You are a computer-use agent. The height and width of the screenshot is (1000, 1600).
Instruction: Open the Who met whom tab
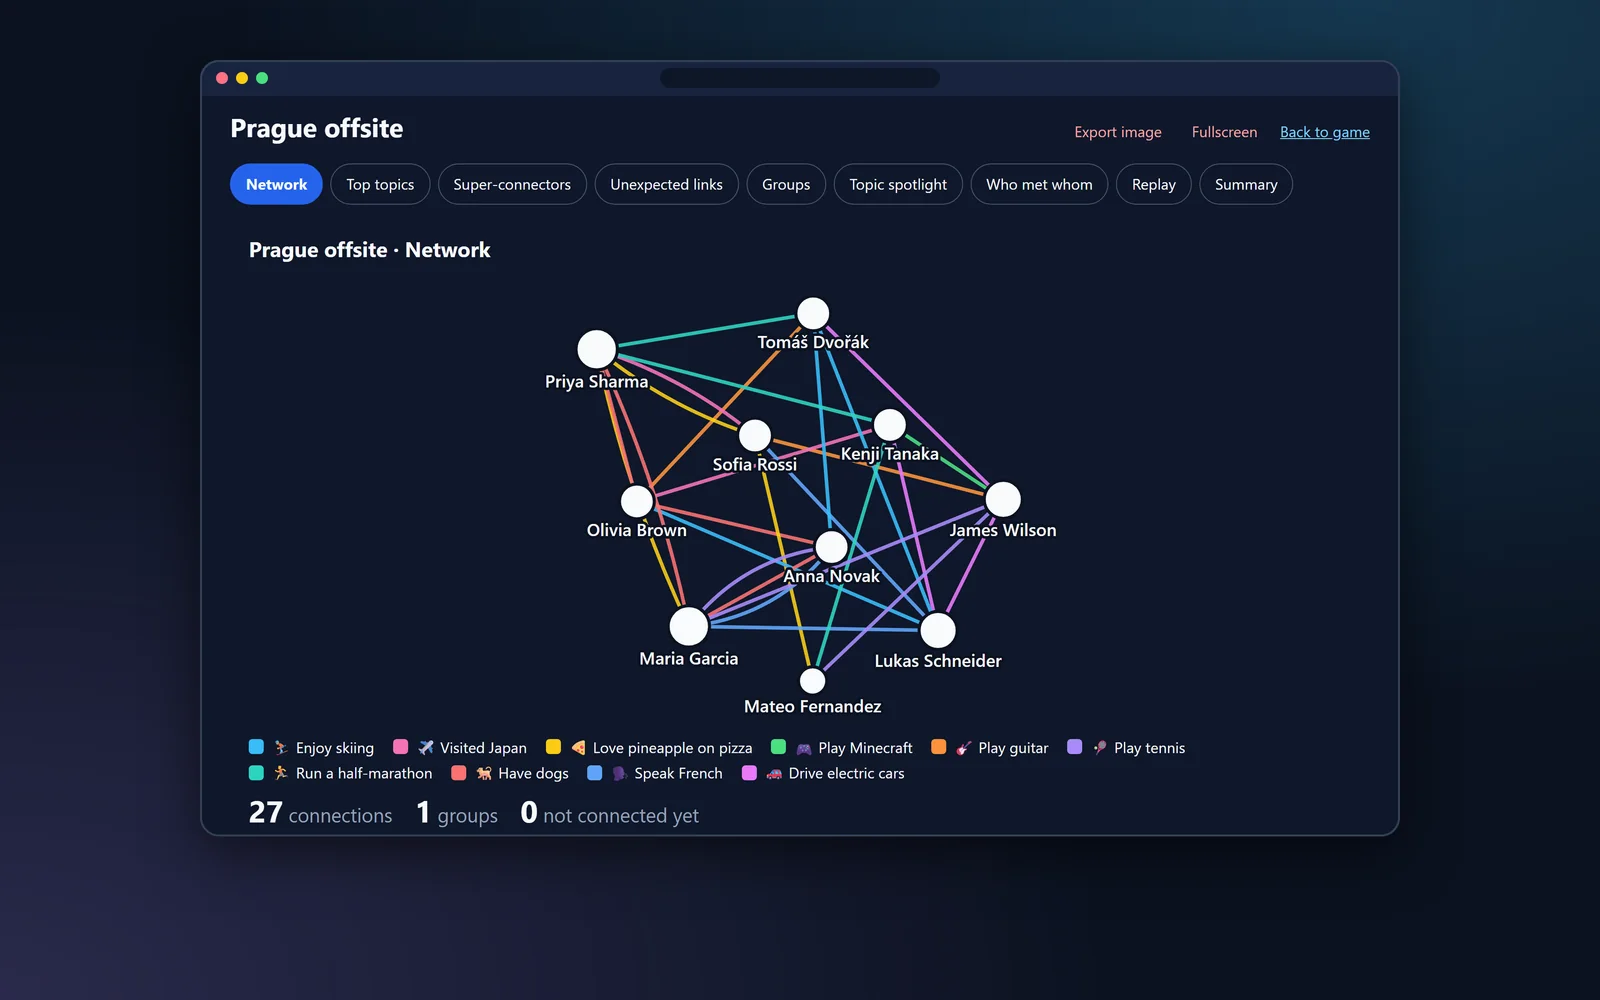[1039, 184]
